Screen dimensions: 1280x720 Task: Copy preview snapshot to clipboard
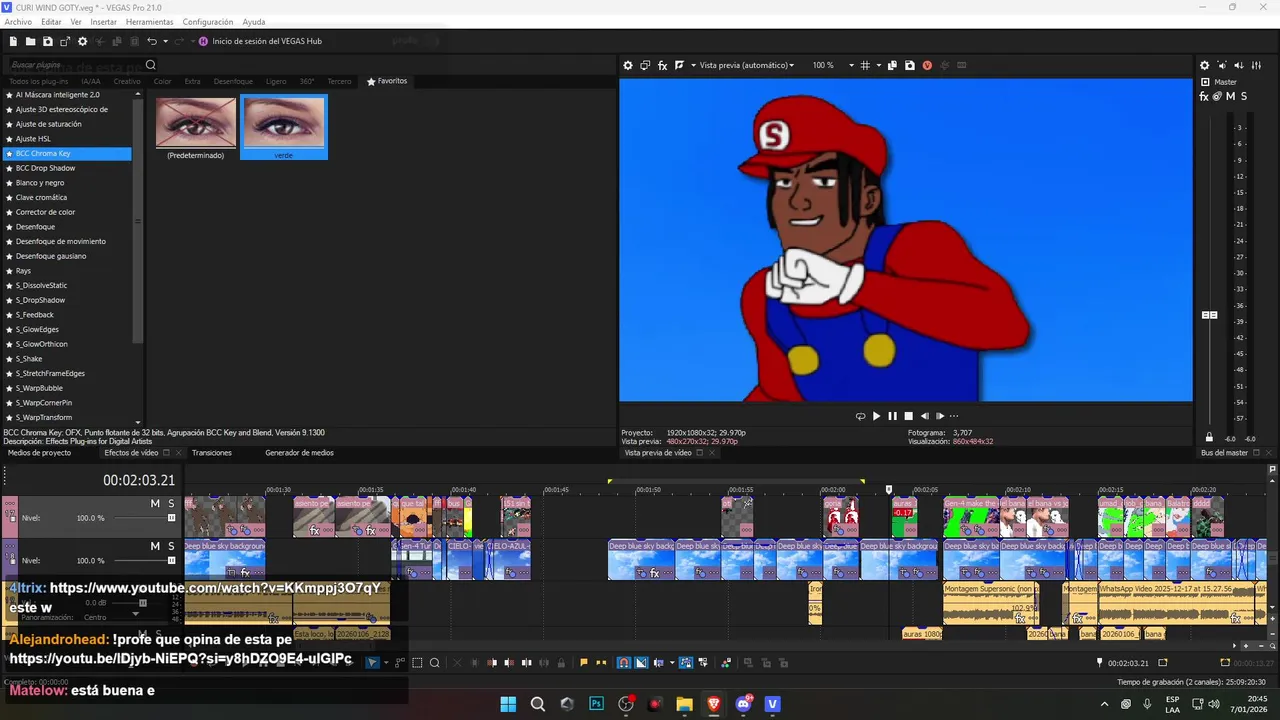[892, 65]
